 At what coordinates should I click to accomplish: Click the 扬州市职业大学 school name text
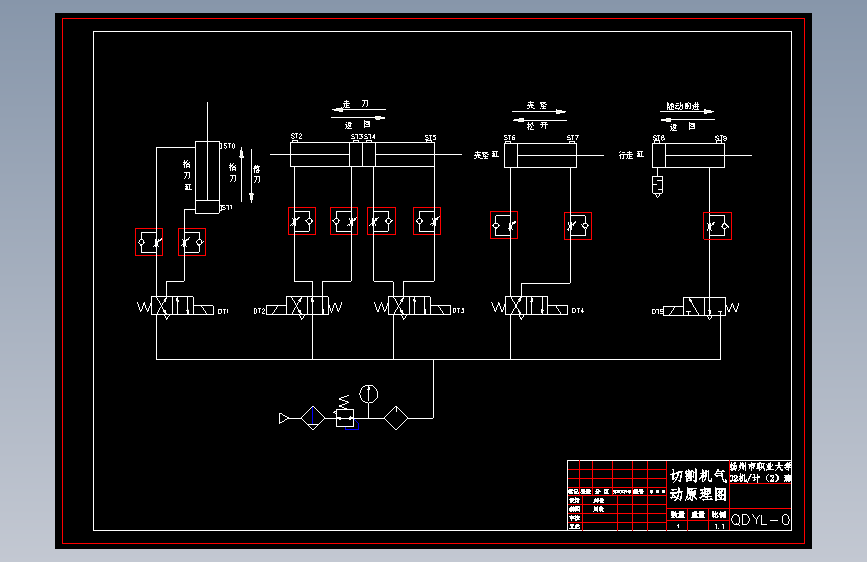pyautogui.click(x=760, y=466)
